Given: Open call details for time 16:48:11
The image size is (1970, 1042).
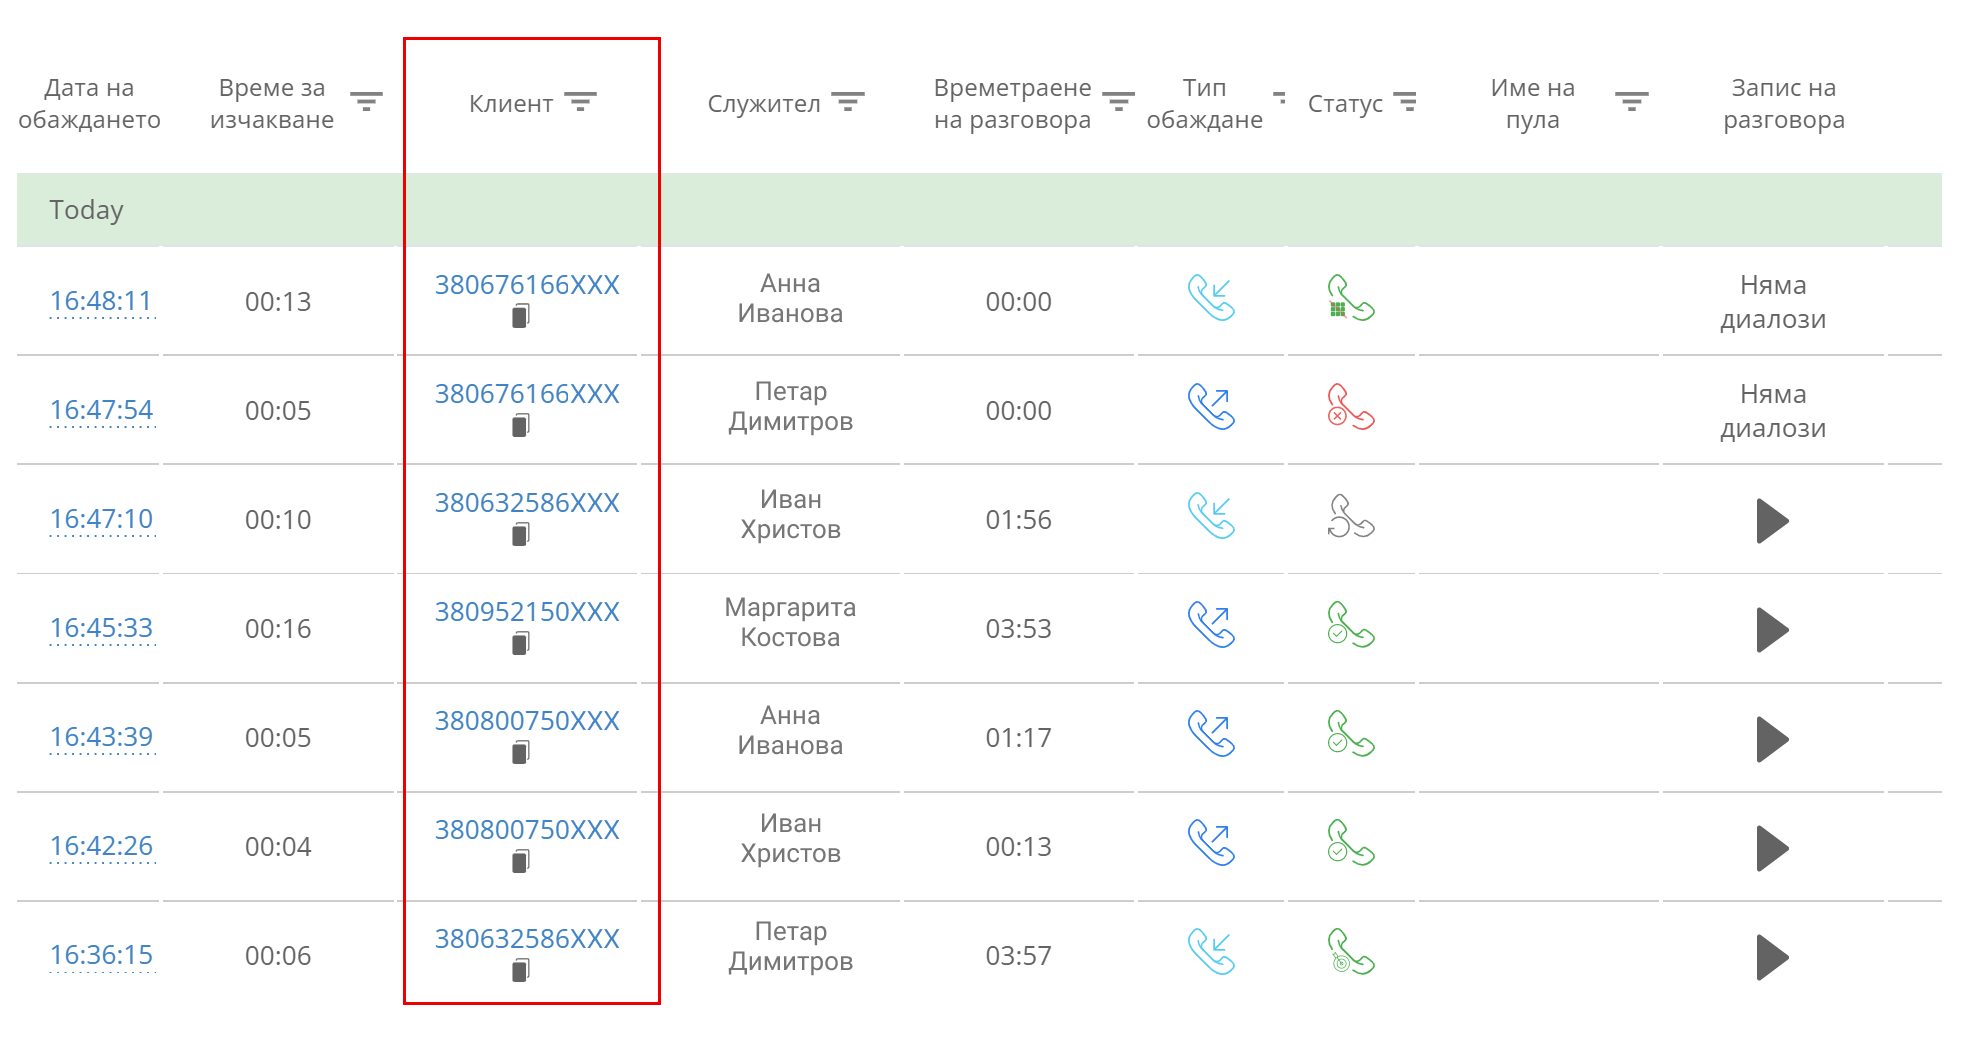Looking at the screenshot, I should (101, 301).
